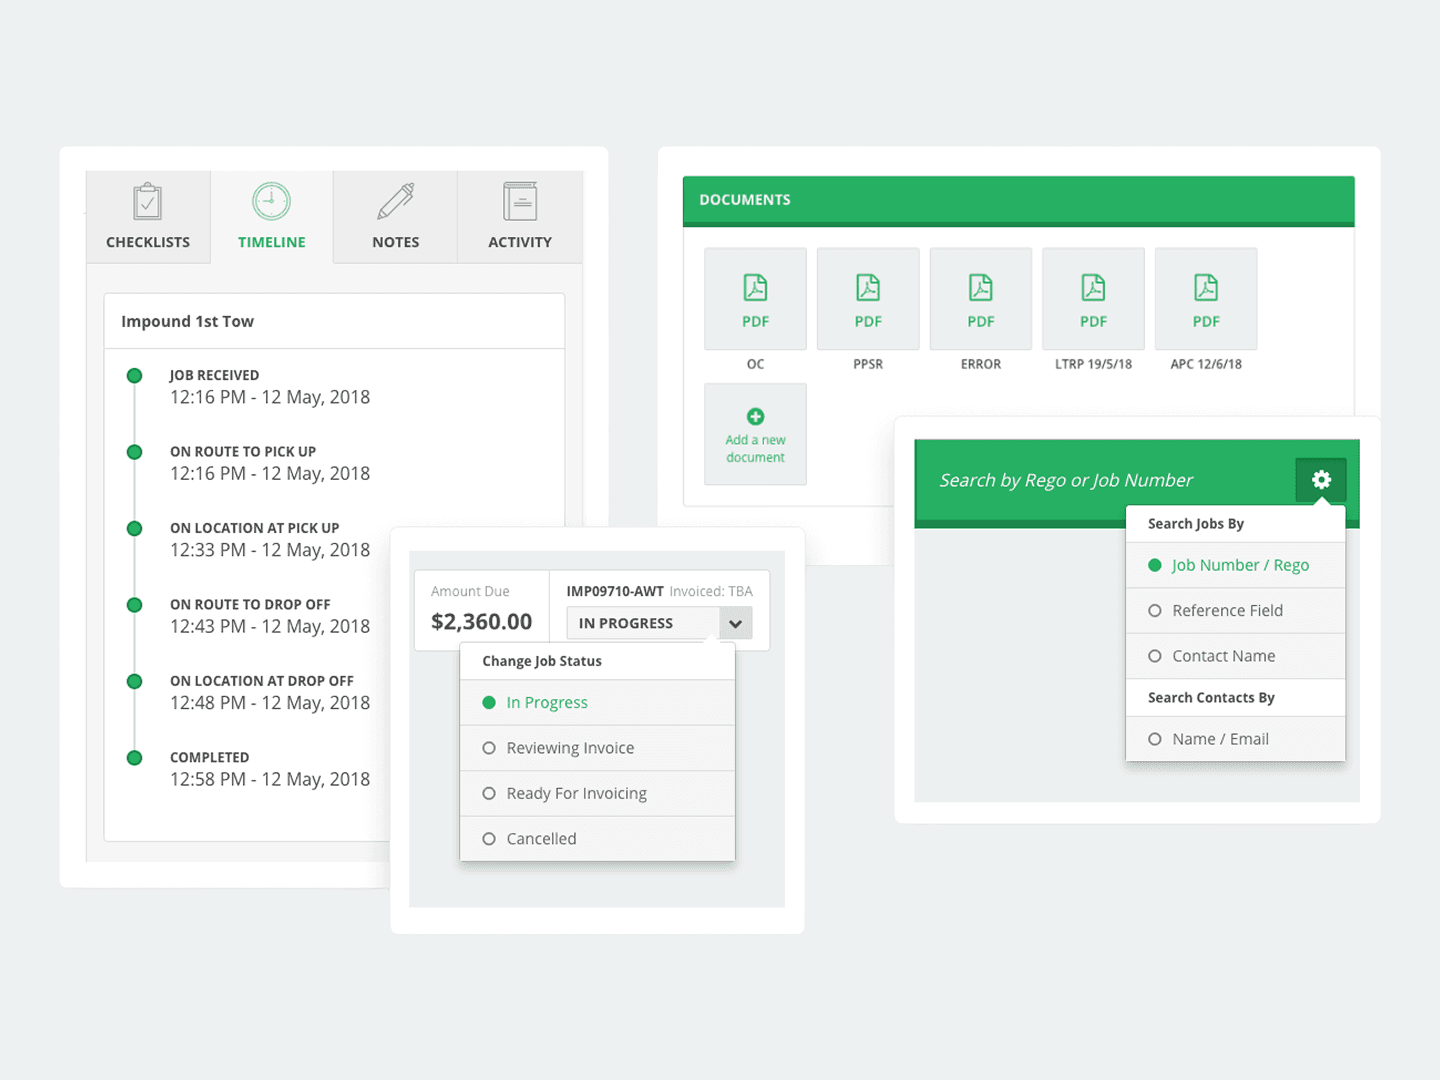Open the LTRP 19/5/18 PDF document

pyautogui.click(x=1093, y=299)
